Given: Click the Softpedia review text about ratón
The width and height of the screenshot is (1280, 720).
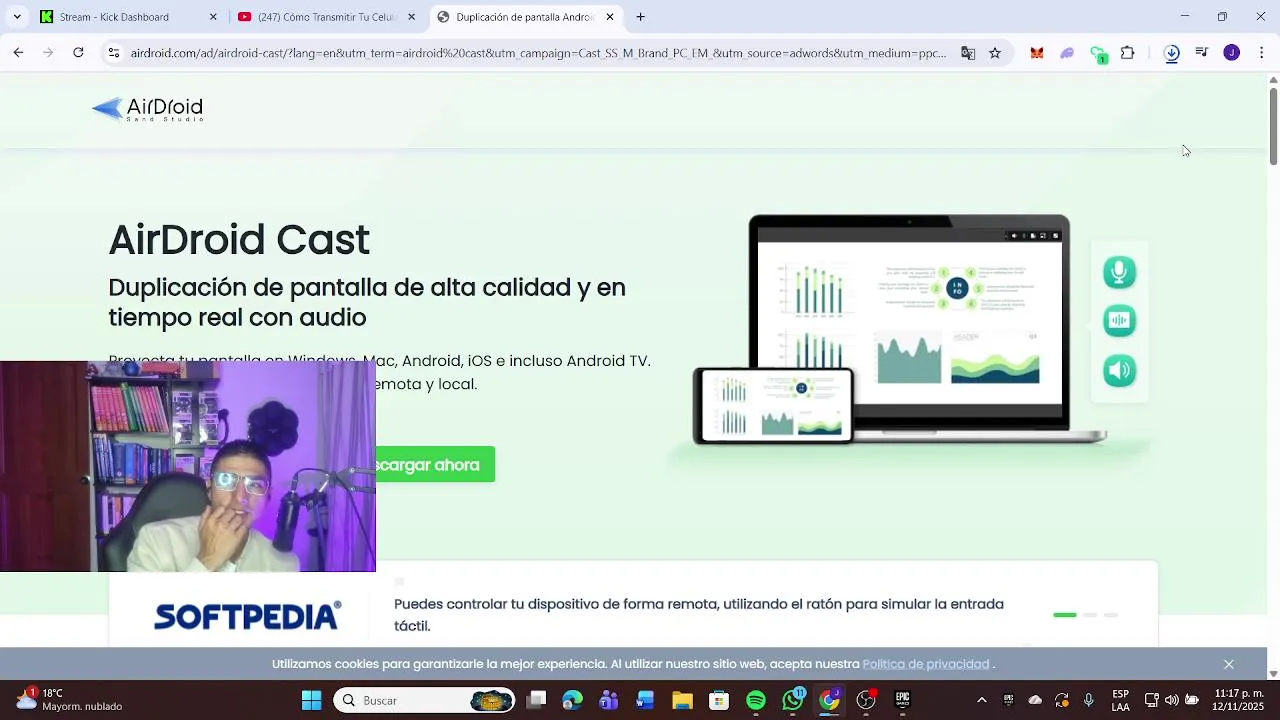Looking at the screenshot, I should click(x=699, y=615).
